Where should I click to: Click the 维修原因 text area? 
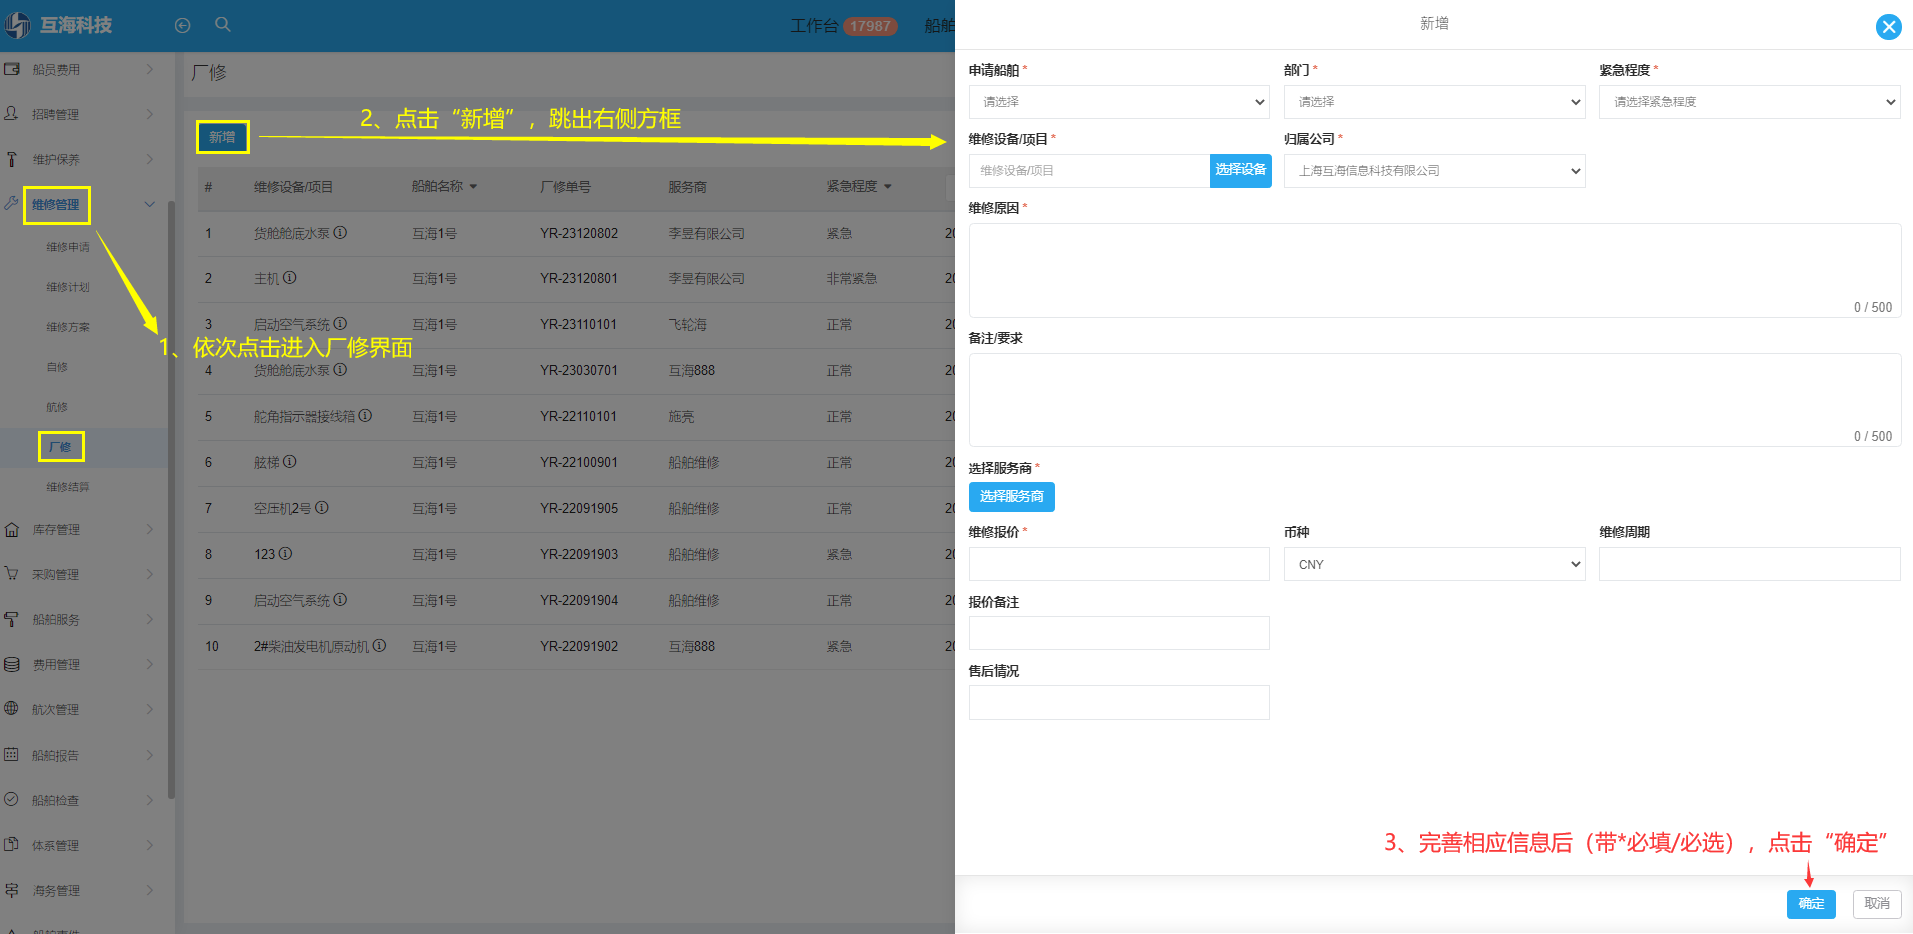click(1434, 270)
